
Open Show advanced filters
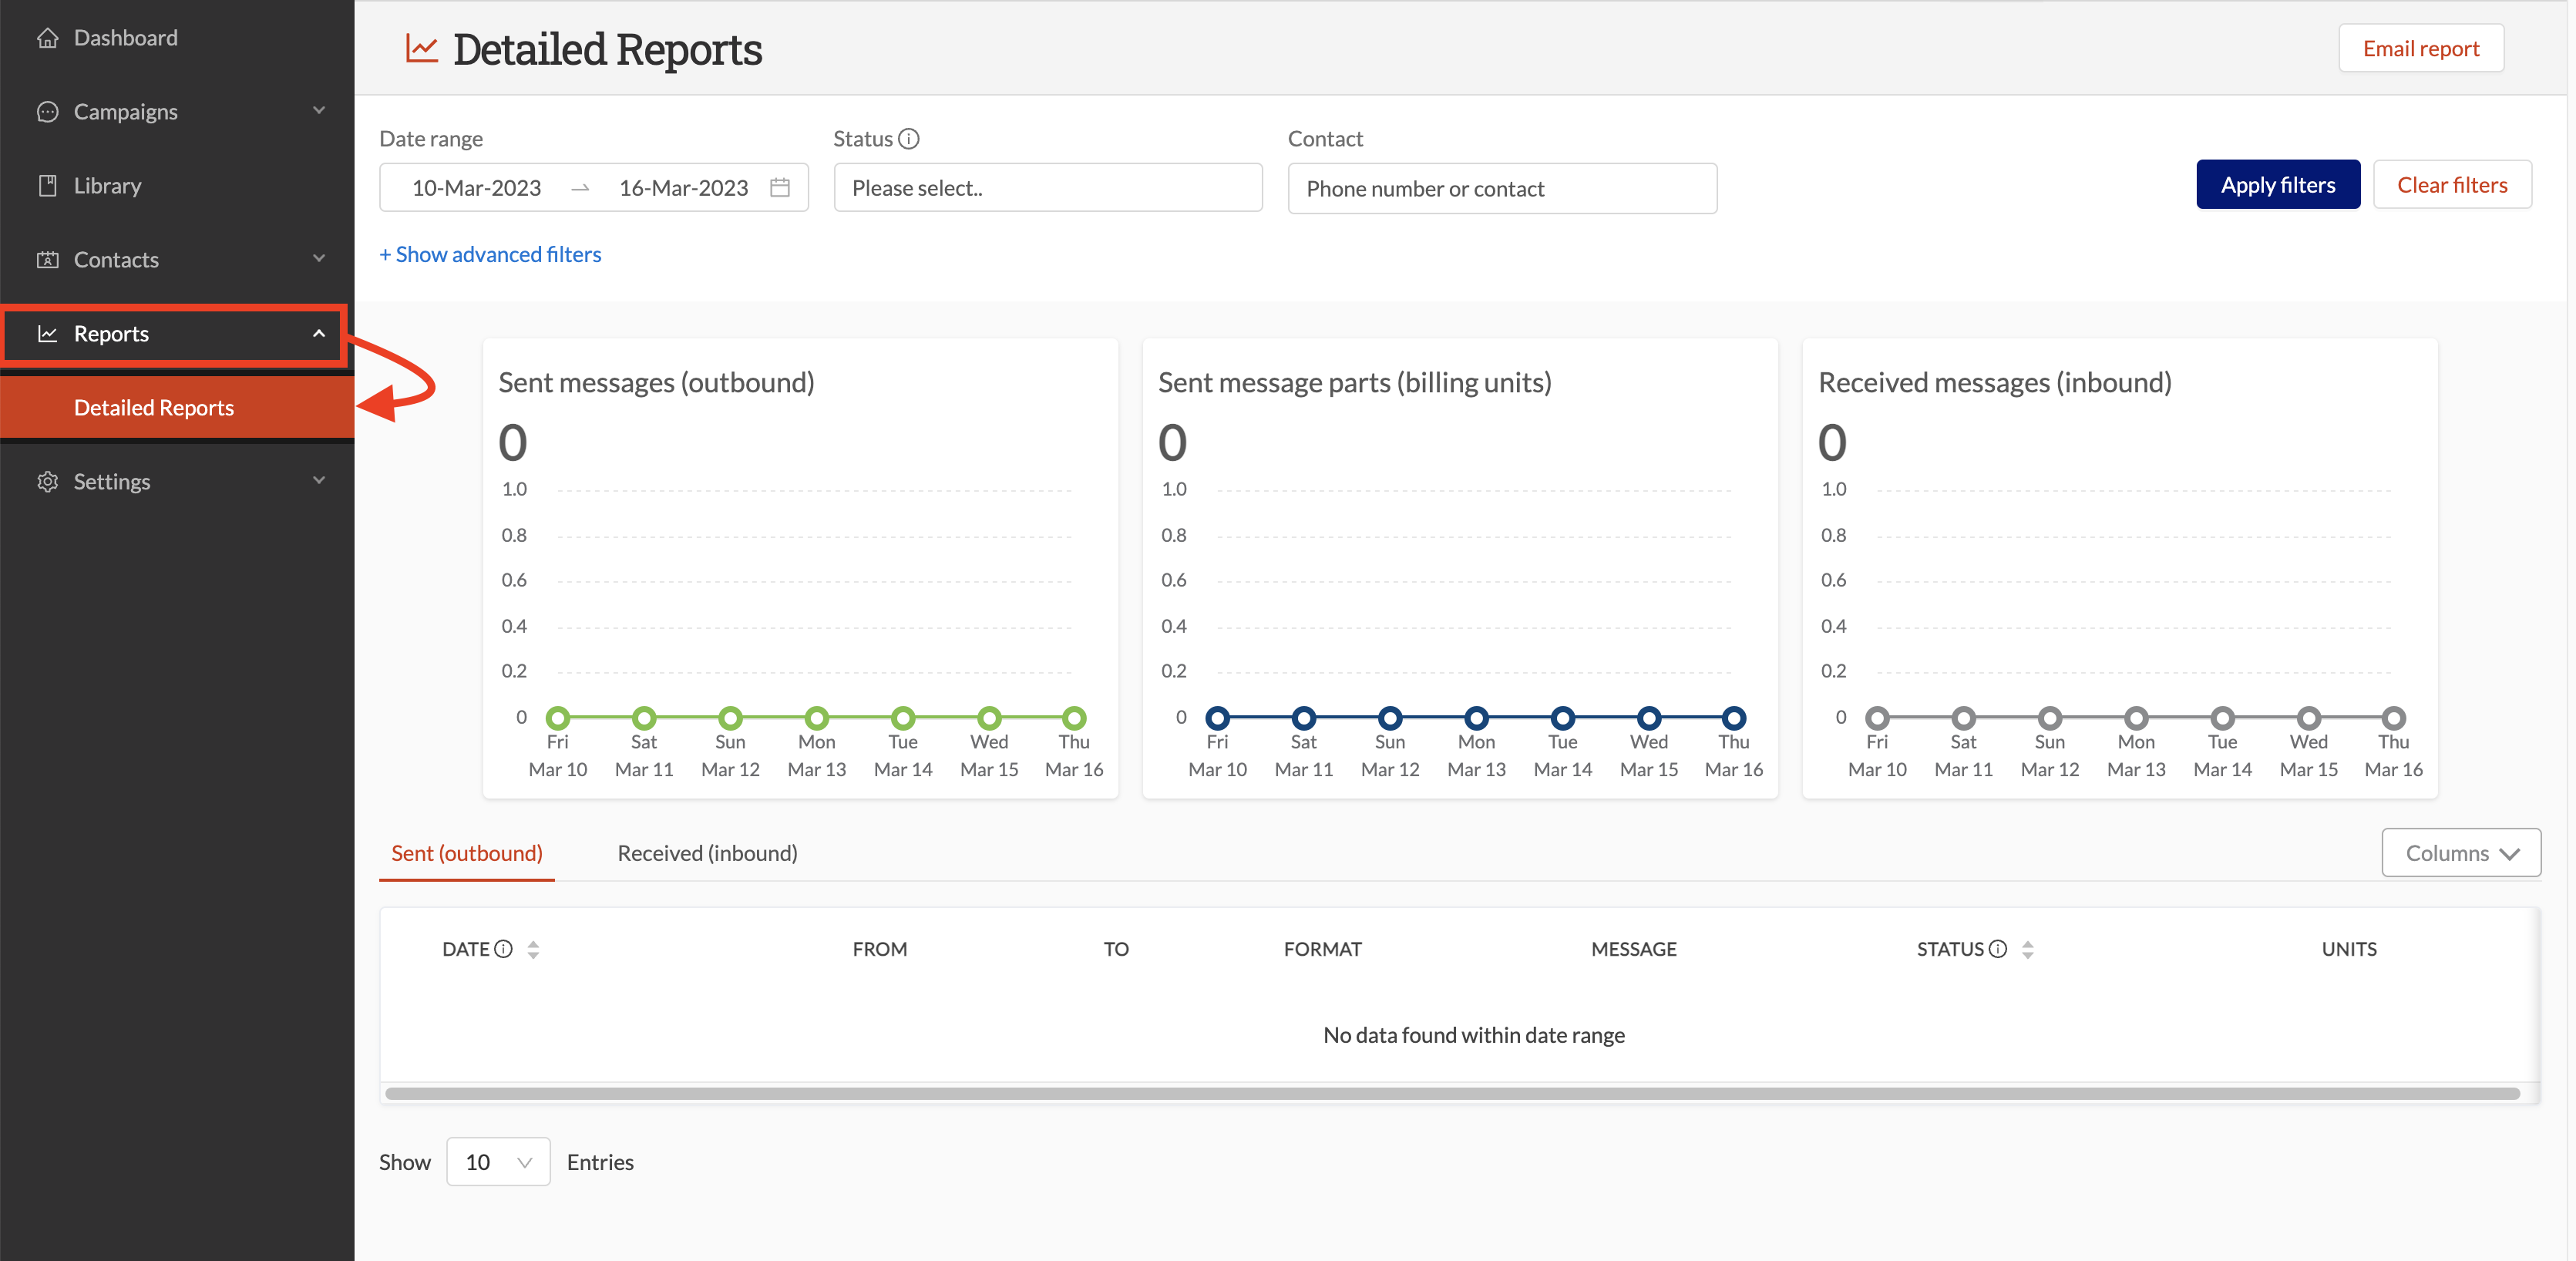pos(490,254)
